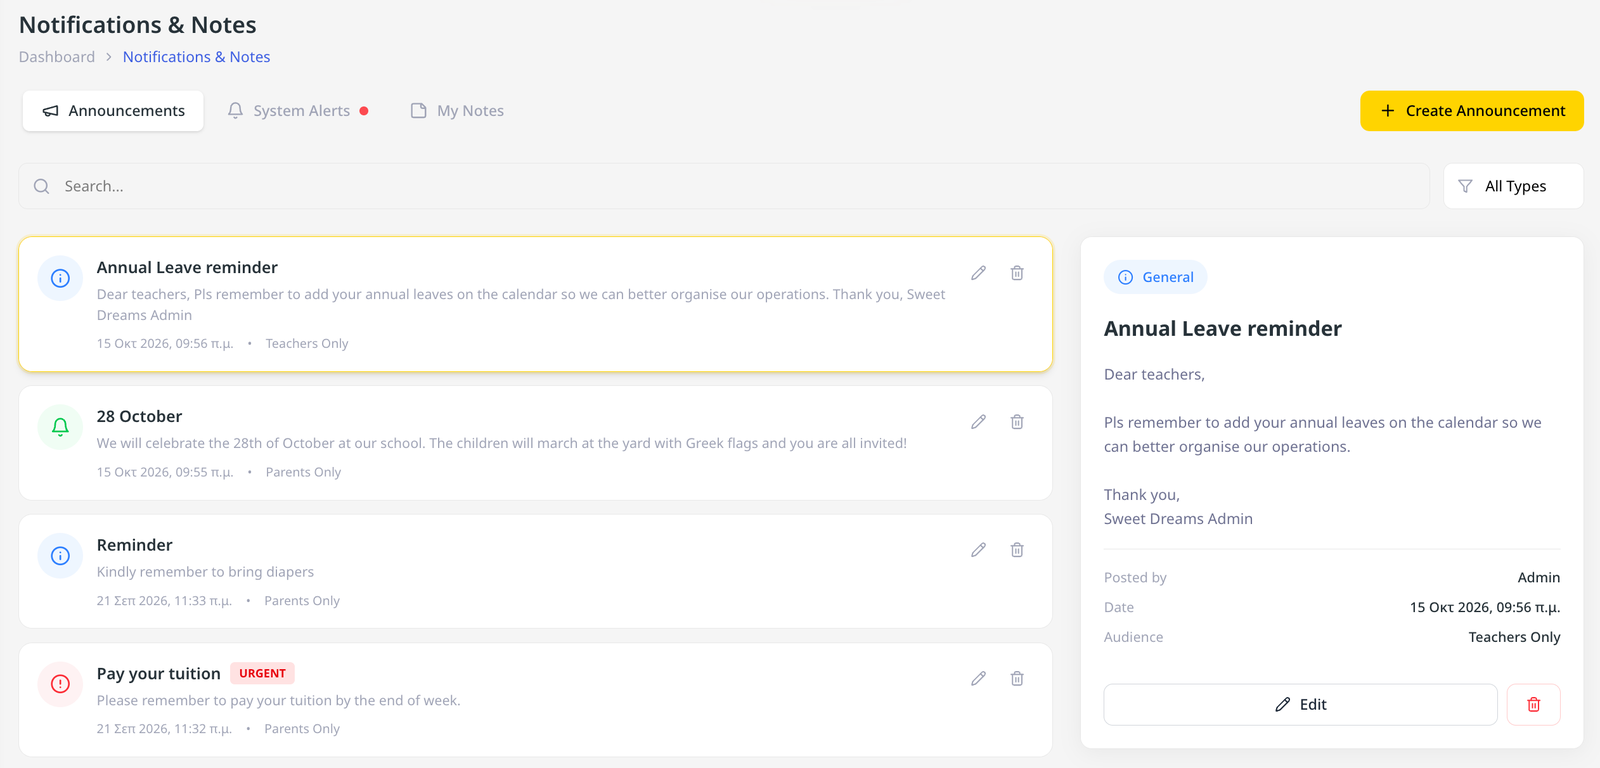Go to Dashboard breadcrumb link

pos(57,57)
